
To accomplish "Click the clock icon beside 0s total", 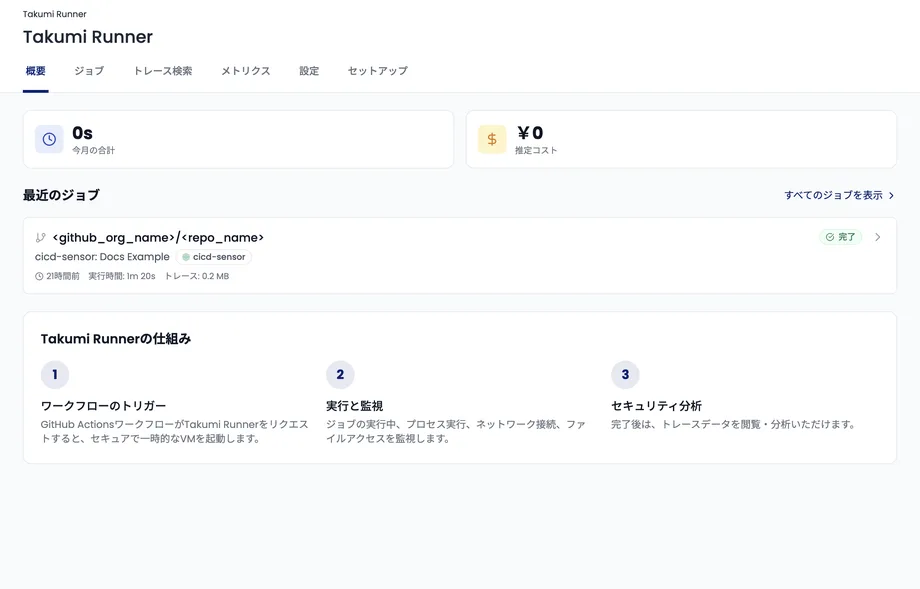I will (x=49, y=139).
